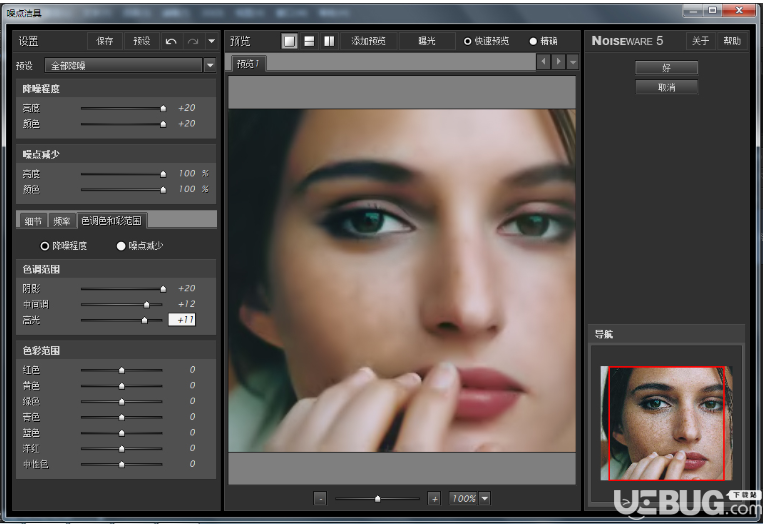Select single preview layout icon

tap(290, 41)
